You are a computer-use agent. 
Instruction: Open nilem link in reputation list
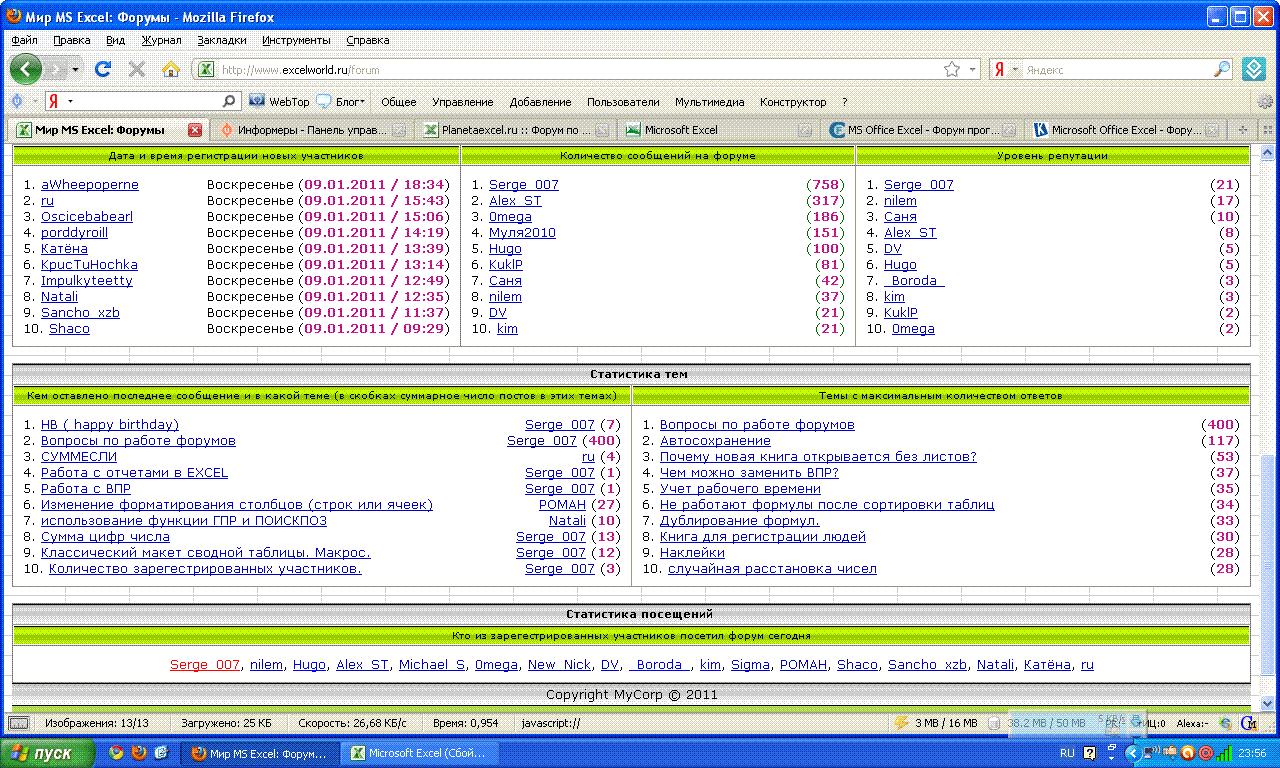click(x=900, y=201)
